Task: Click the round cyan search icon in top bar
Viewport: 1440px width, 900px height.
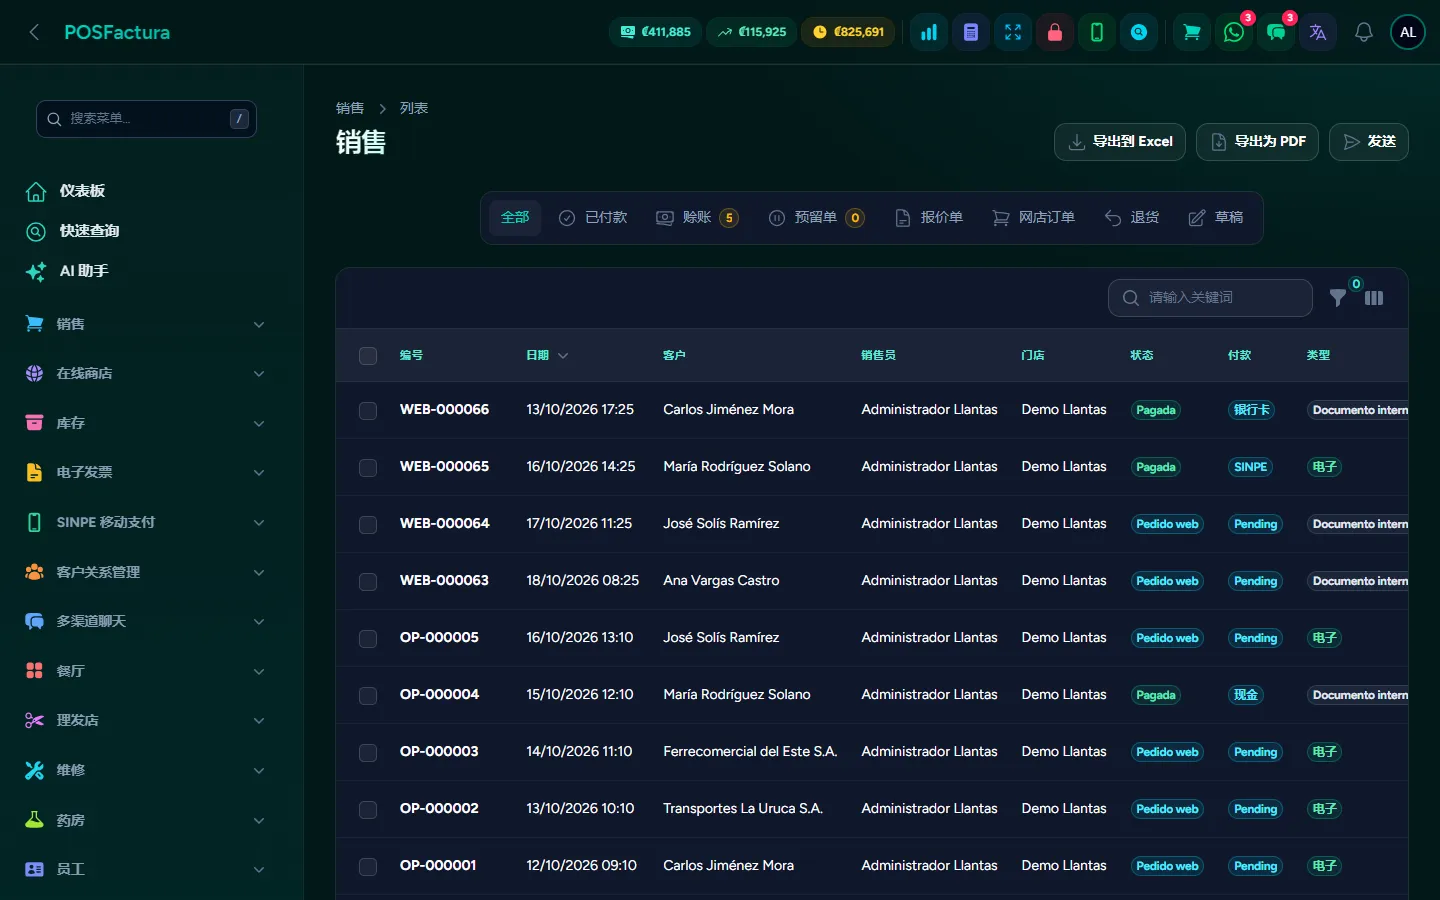Action: (1139, 32)
